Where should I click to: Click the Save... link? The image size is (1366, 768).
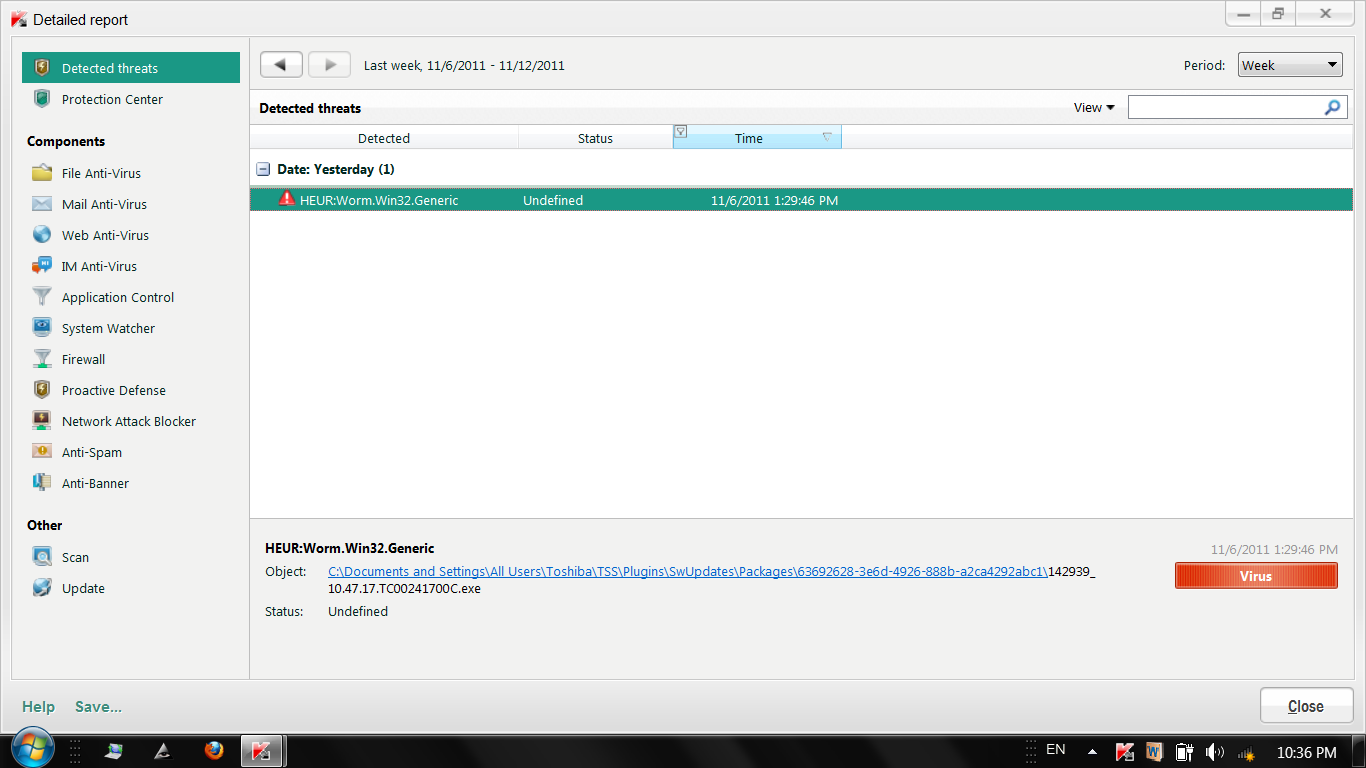(x=98, y=707)
